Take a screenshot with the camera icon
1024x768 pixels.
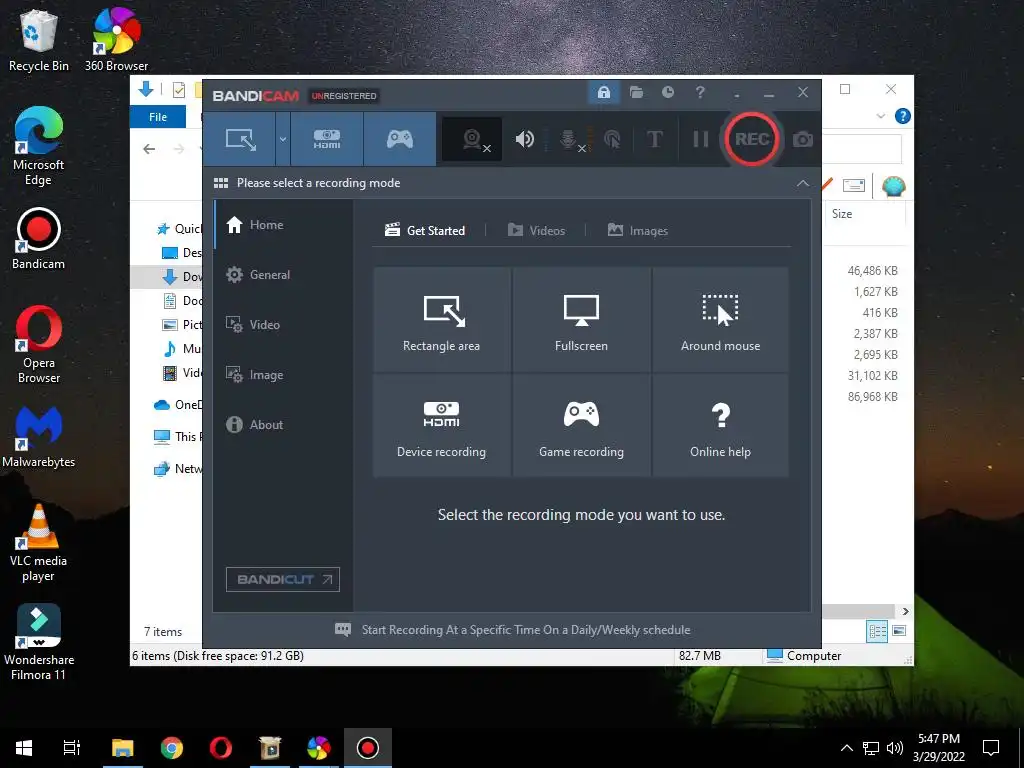click(x=803, y=139)
